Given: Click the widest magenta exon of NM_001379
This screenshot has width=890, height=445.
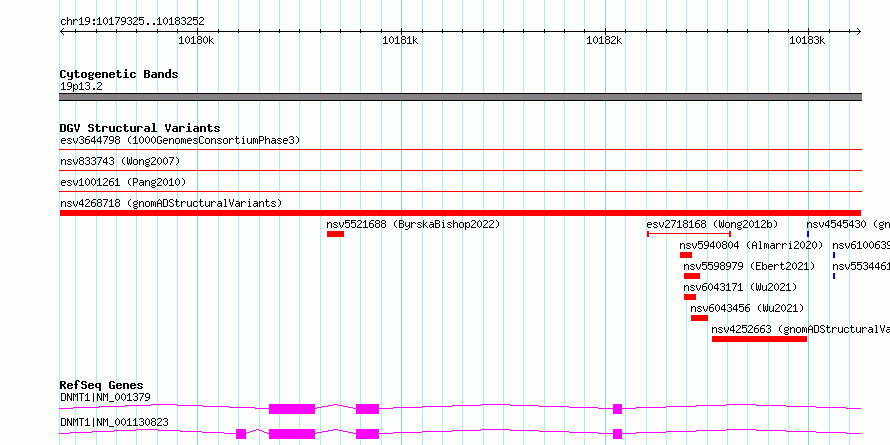Looking at the screenshot, I should (x=292, y=409).
